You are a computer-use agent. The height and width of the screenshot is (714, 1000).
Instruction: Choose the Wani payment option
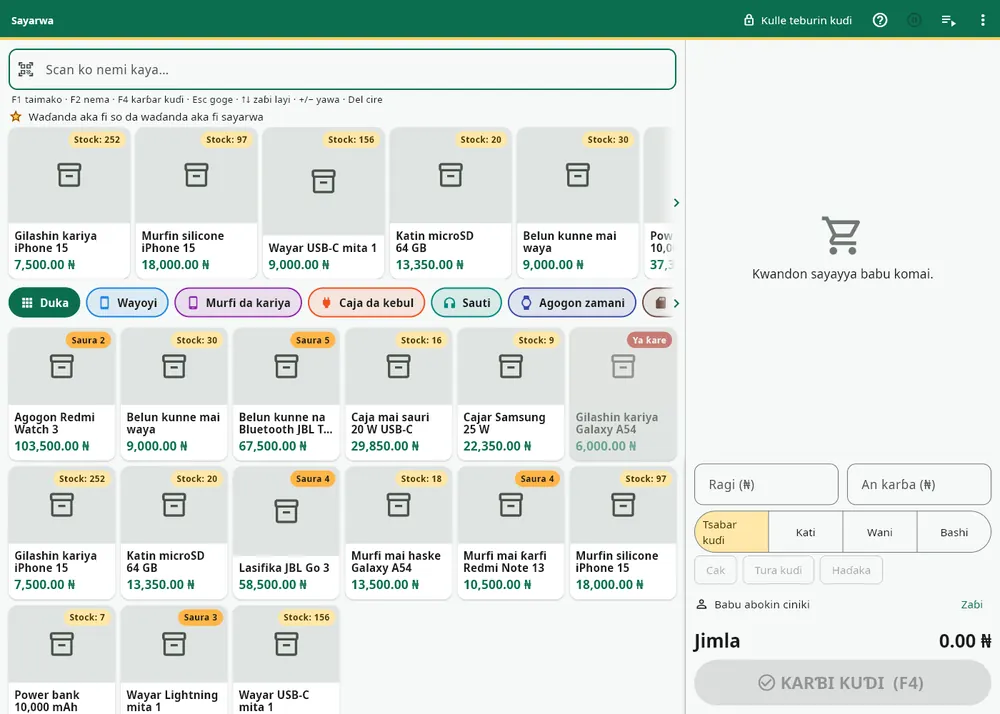(x=879, y=532)
